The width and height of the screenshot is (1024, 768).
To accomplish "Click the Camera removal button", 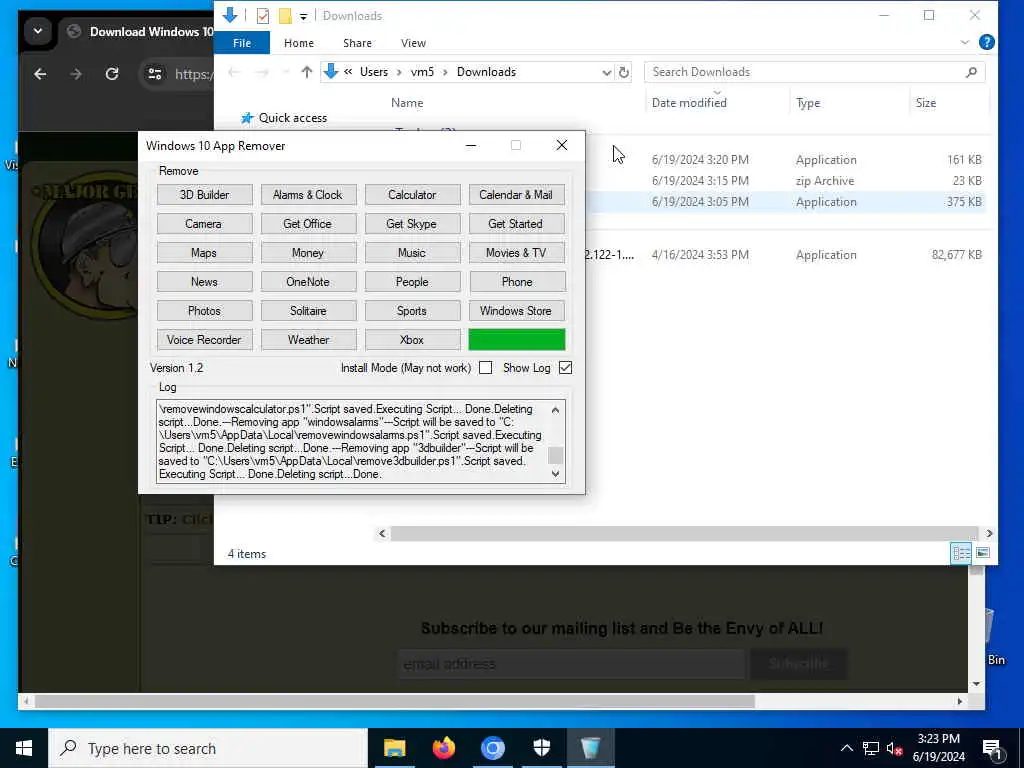I will click(x=204, y=223).
